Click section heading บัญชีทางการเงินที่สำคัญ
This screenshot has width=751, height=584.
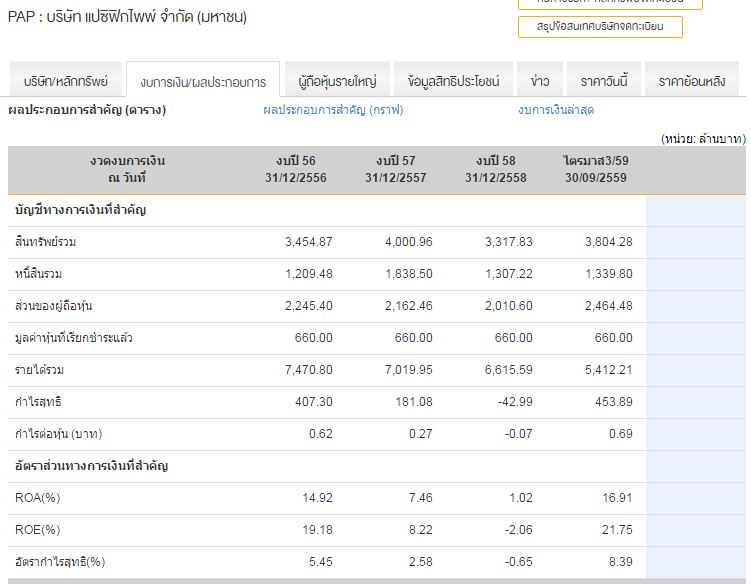80,210
